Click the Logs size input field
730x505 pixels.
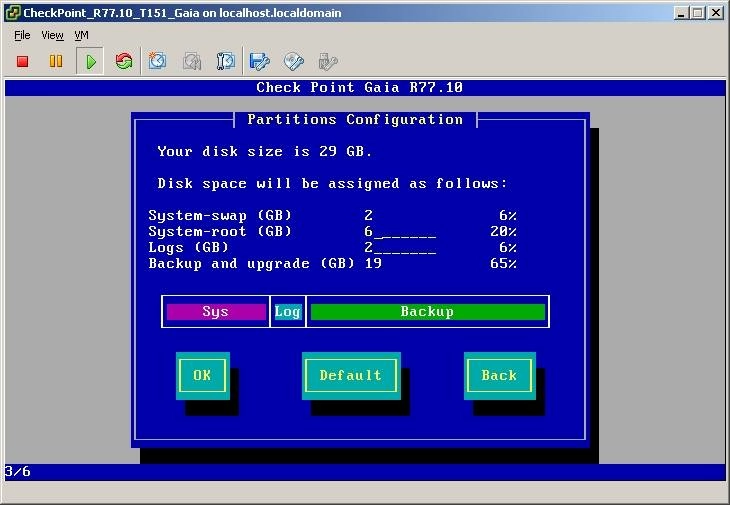point(400,247)
